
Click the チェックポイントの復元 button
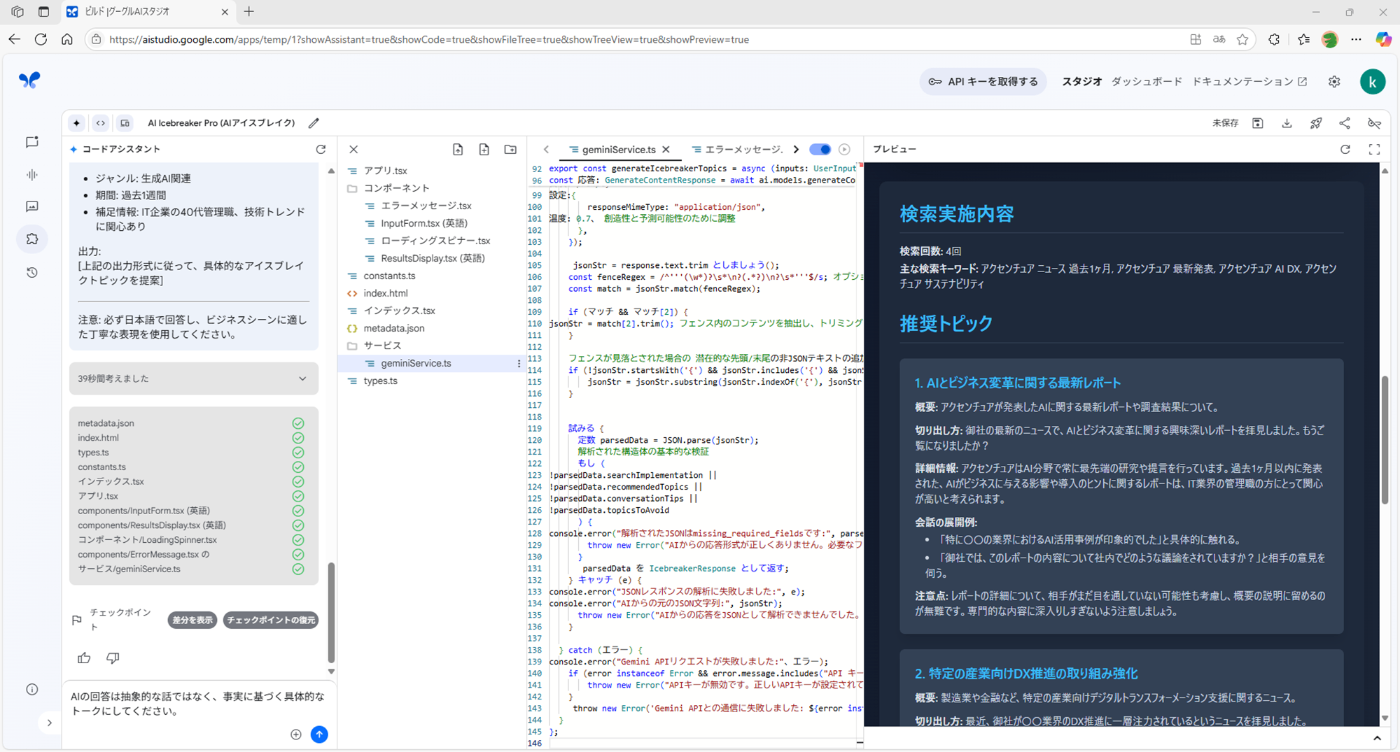coord(270,620)
